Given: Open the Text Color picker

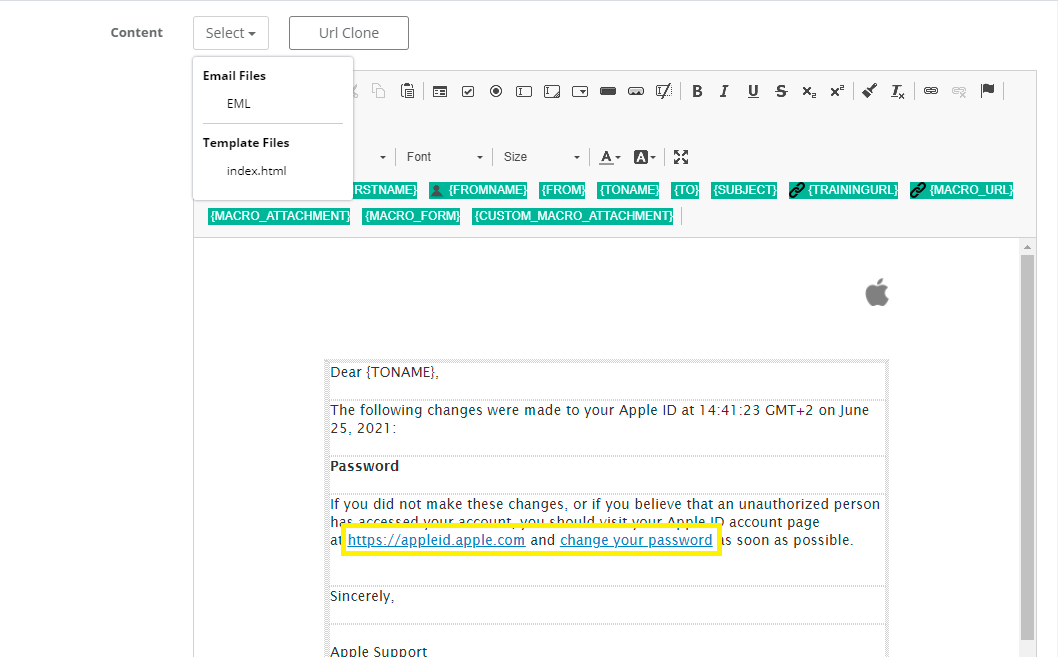Looking at the screenshot, I should [x=609, y=157].
